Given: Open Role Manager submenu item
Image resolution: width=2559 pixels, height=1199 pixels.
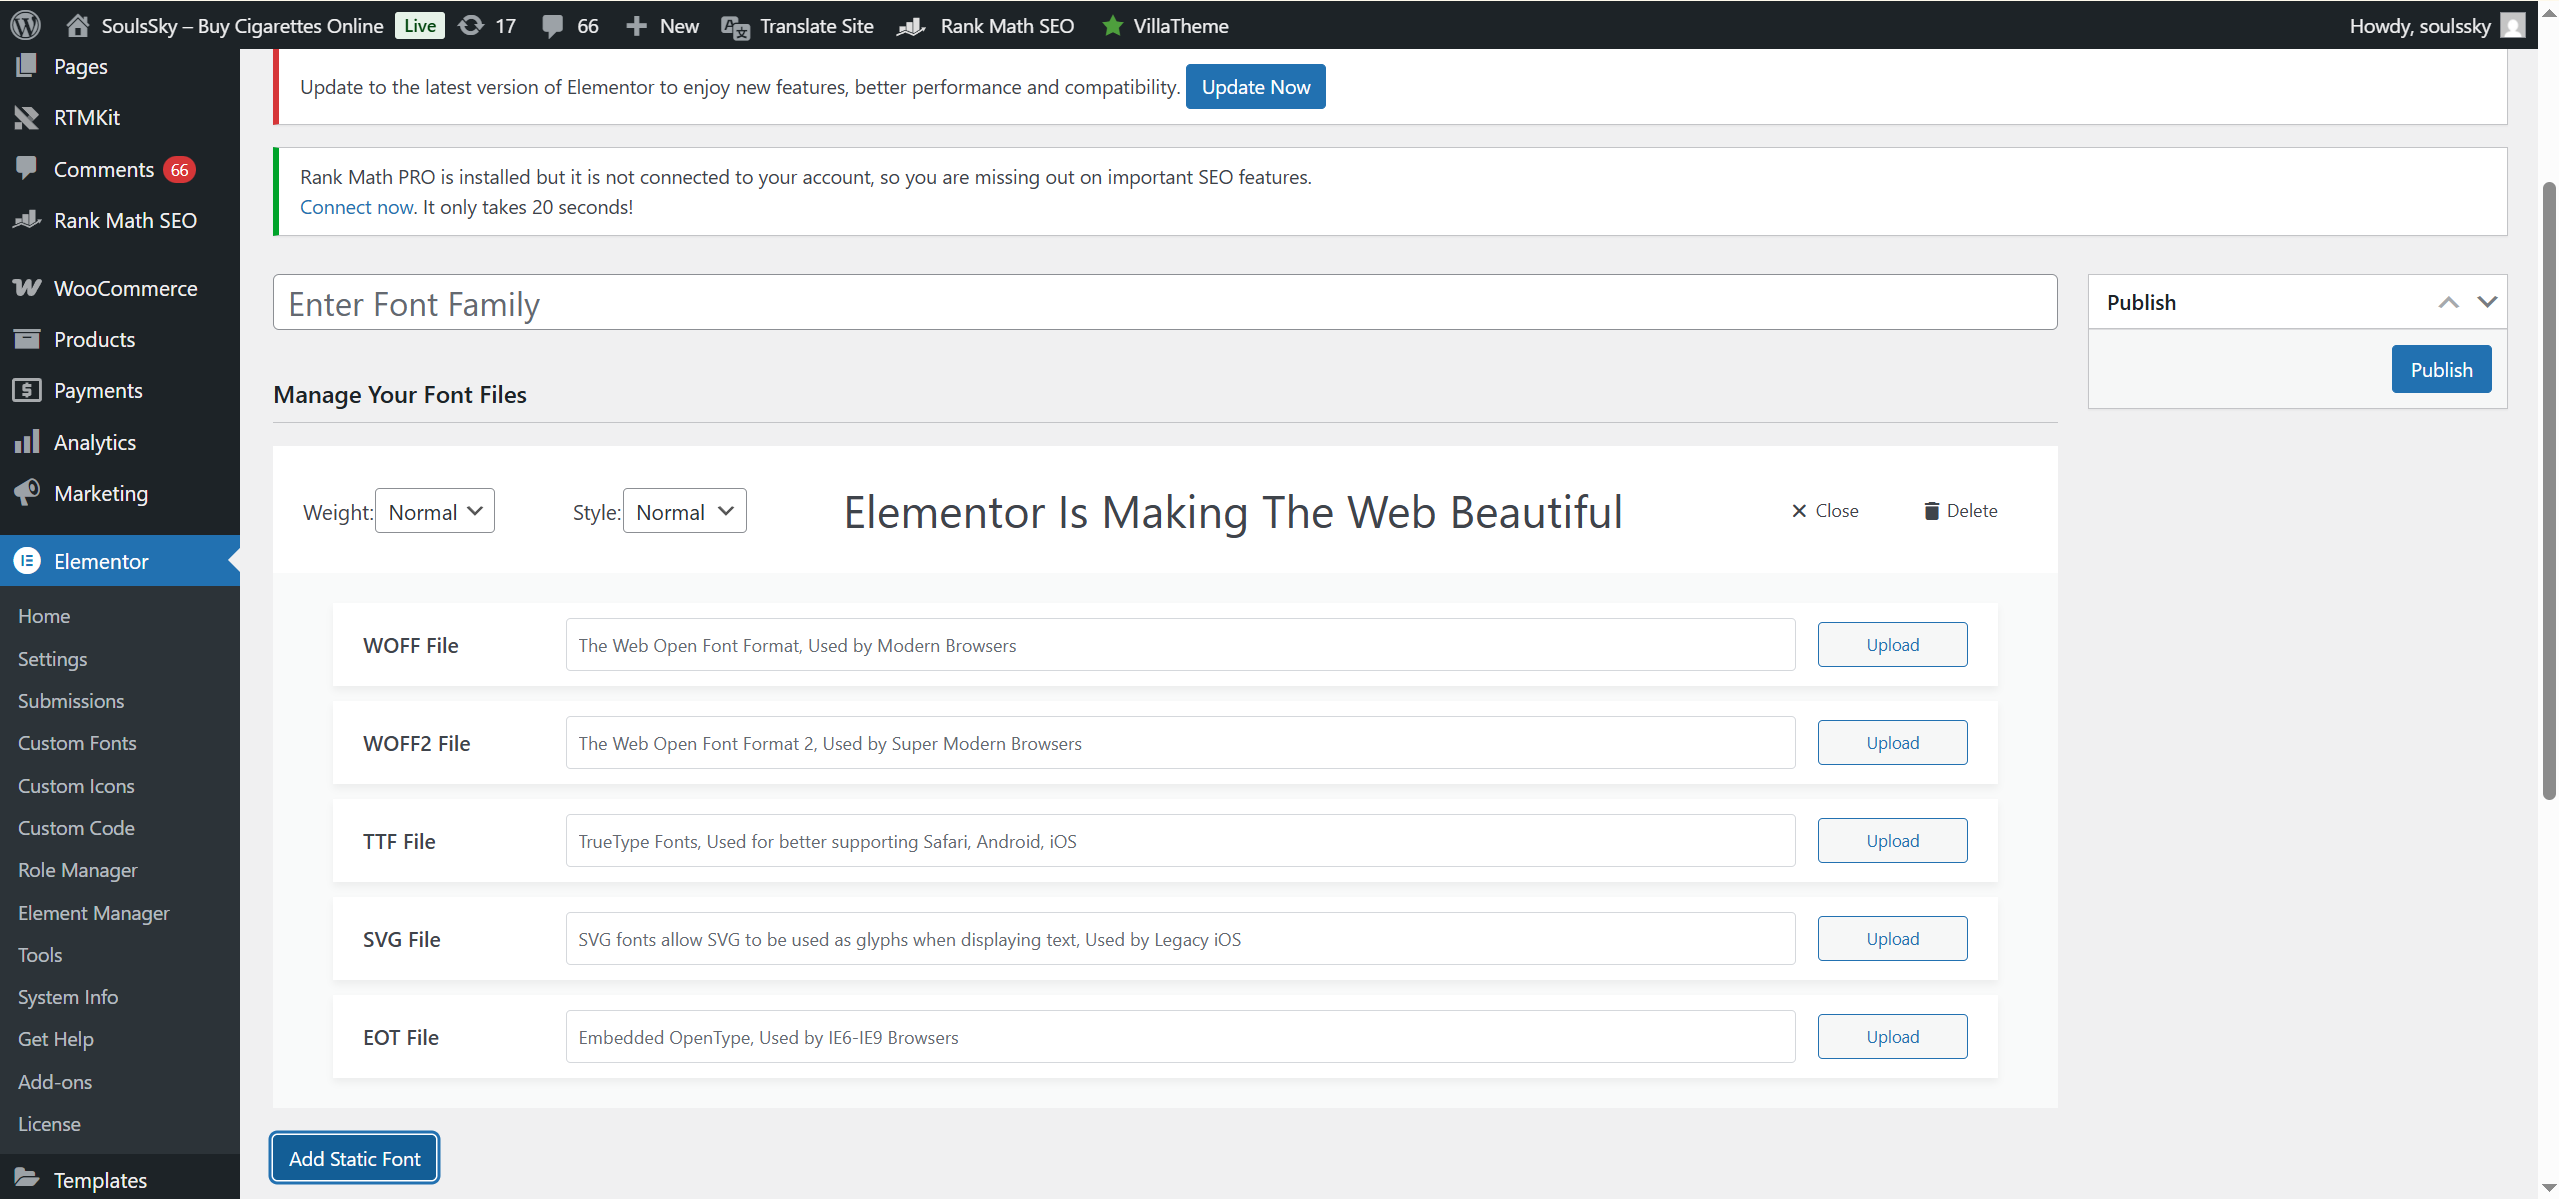Looking at the screenshot, I should pyautogui.click(x=77, y=870).
